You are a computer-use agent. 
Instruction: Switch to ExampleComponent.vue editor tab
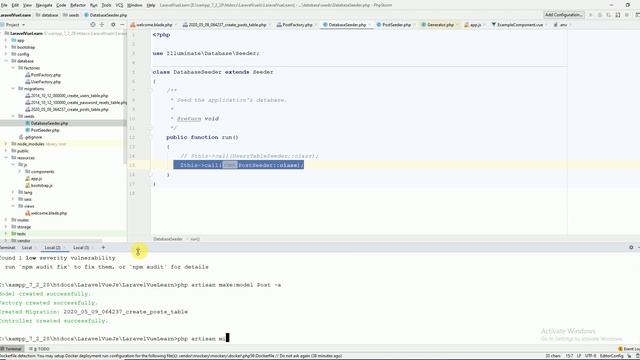(x=517, y=25)
